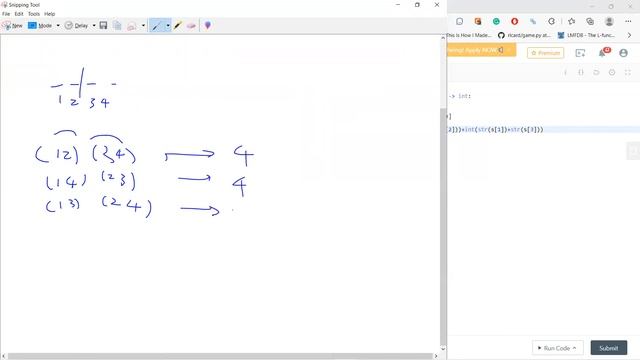Viewport: 640px width, 360px height.
Task: Open Edit with Paint 3D icon
Action: pyautogui.click(x=208, y=25)
